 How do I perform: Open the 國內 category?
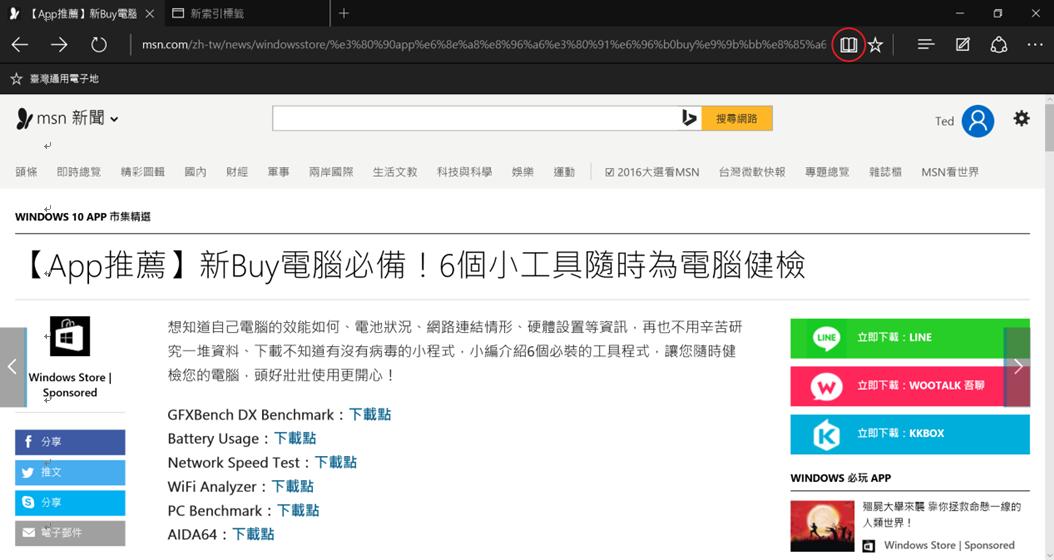click(196, 172)
